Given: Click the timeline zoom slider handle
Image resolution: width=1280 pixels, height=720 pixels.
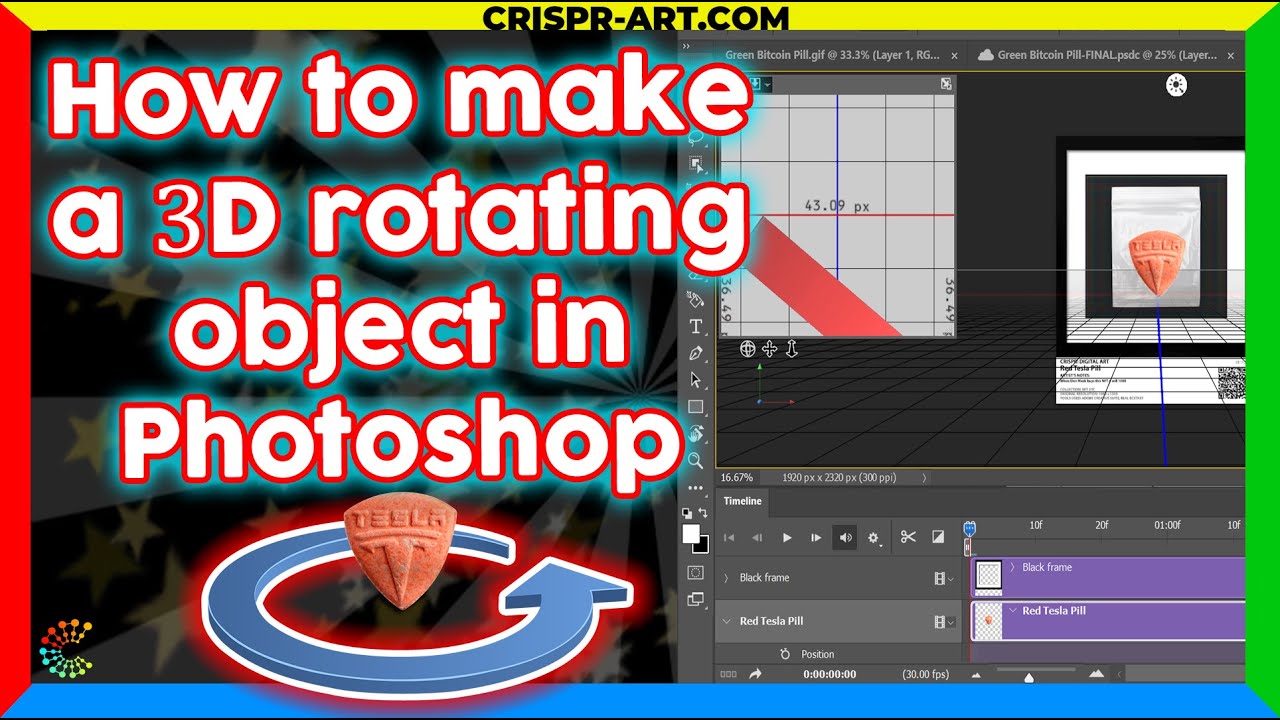Looking at the screenshot, I should 1029,678.
